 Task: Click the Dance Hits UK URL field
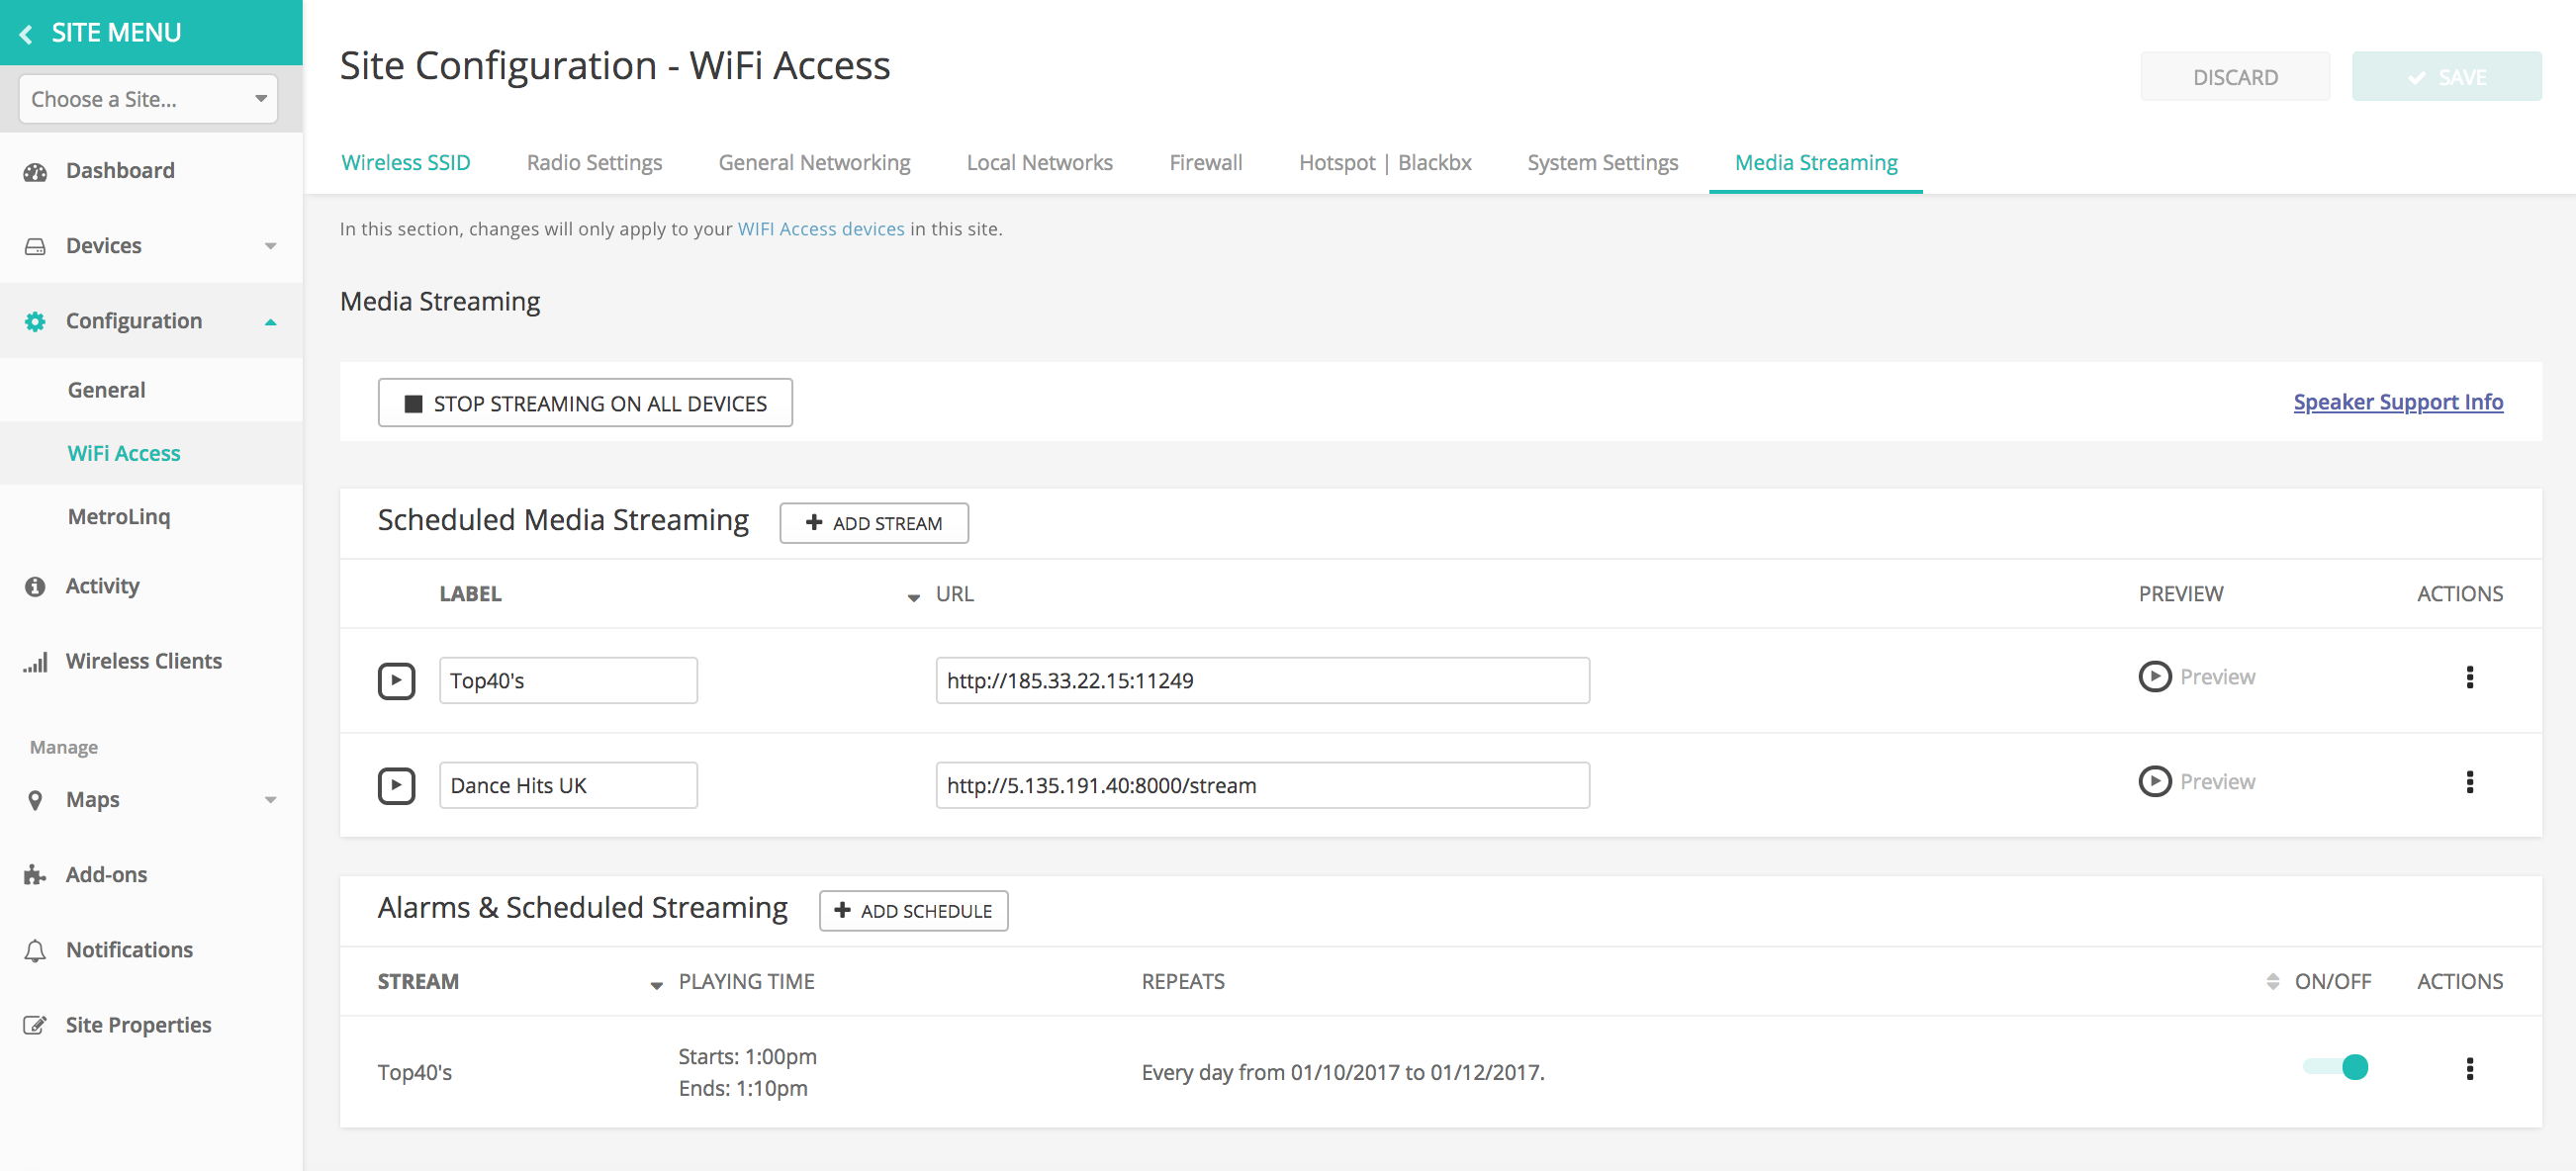[x=1262, y=786]
